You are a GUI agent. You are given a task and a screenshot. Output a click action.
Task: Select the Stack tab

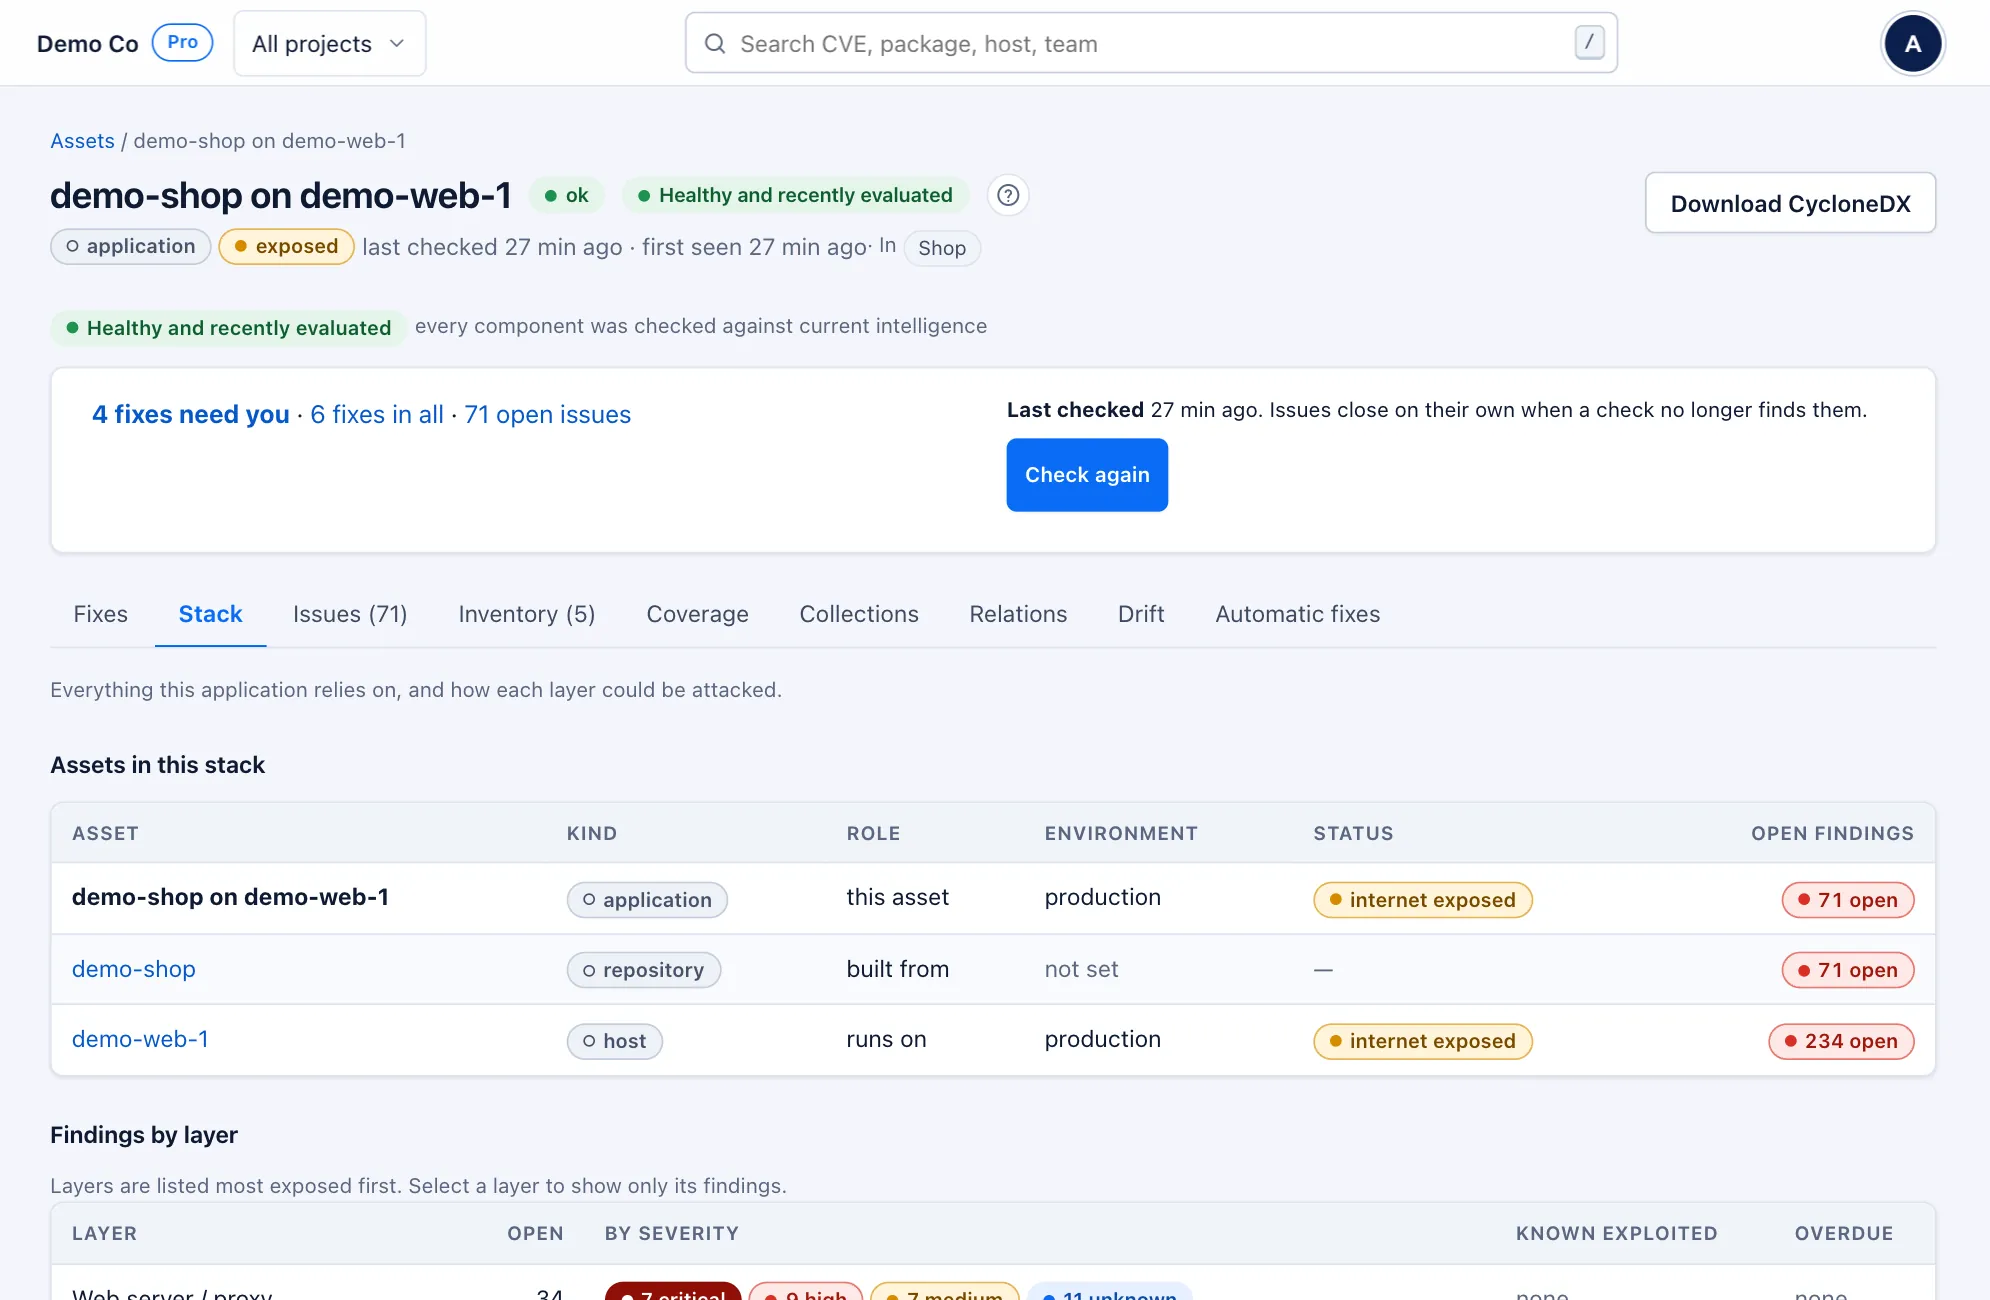point(211,614)
